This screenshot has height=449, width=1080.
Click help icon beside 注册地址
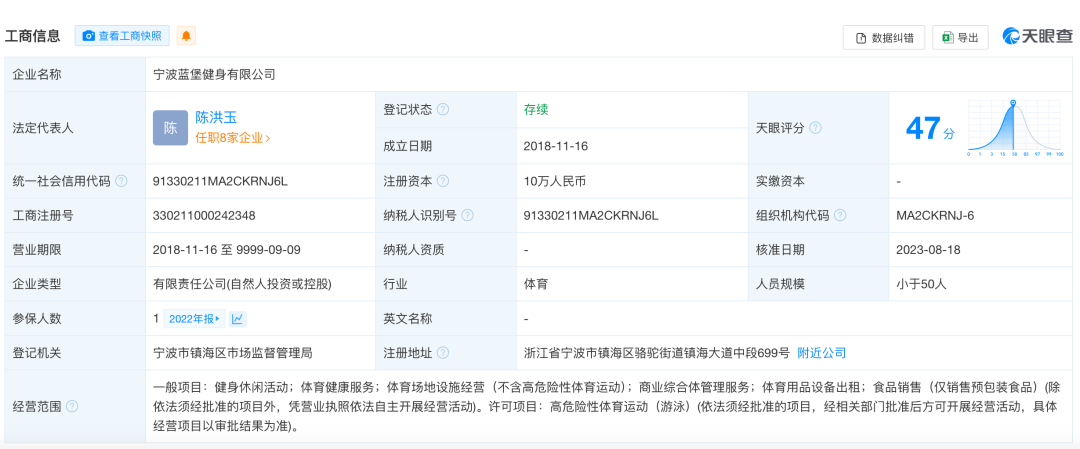pos(443,353)
